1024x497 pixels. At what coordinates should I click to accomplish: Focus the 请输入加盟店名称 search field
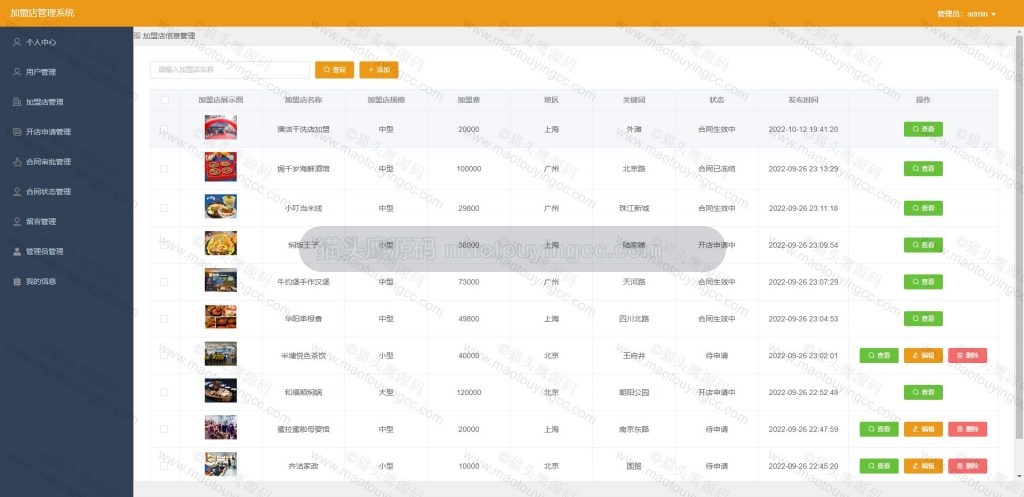(230, 69)
